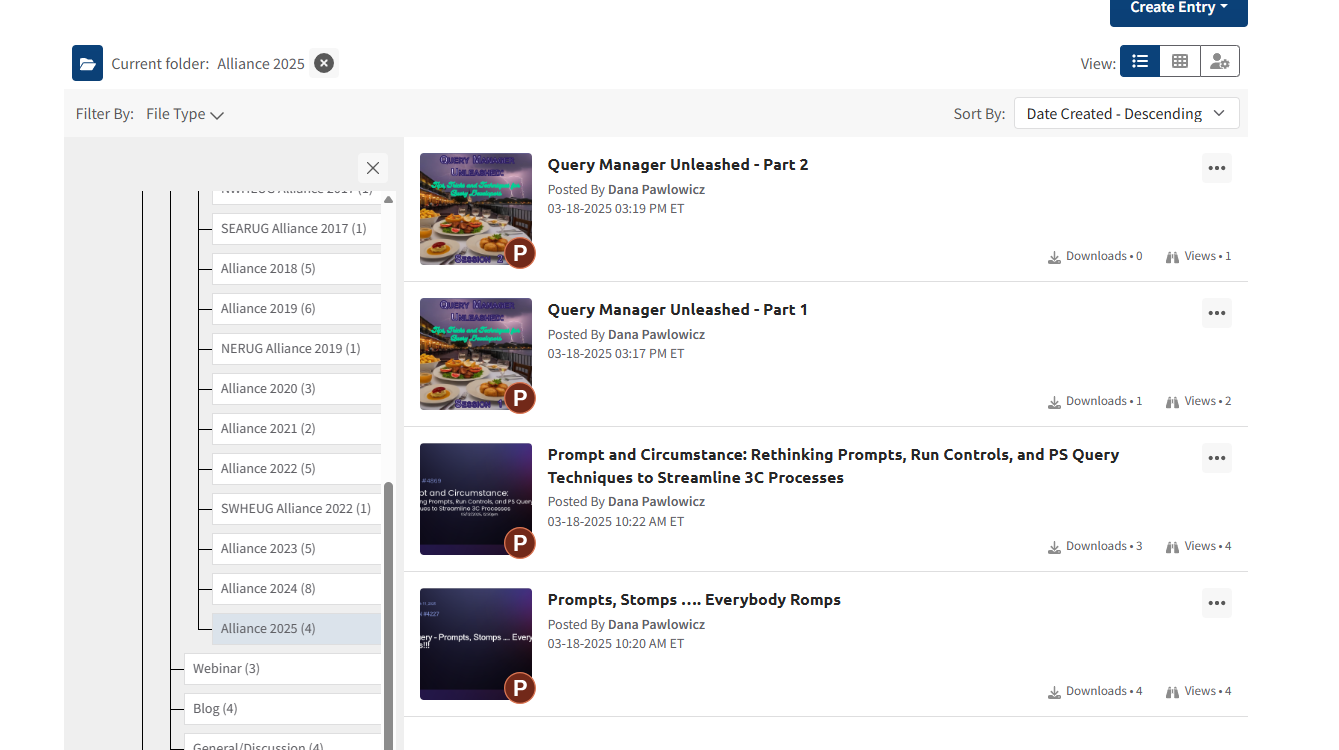Open the Prompts, Stomps thumbnail
Screen dimensions: 1339x750
[x=476, y=644]
